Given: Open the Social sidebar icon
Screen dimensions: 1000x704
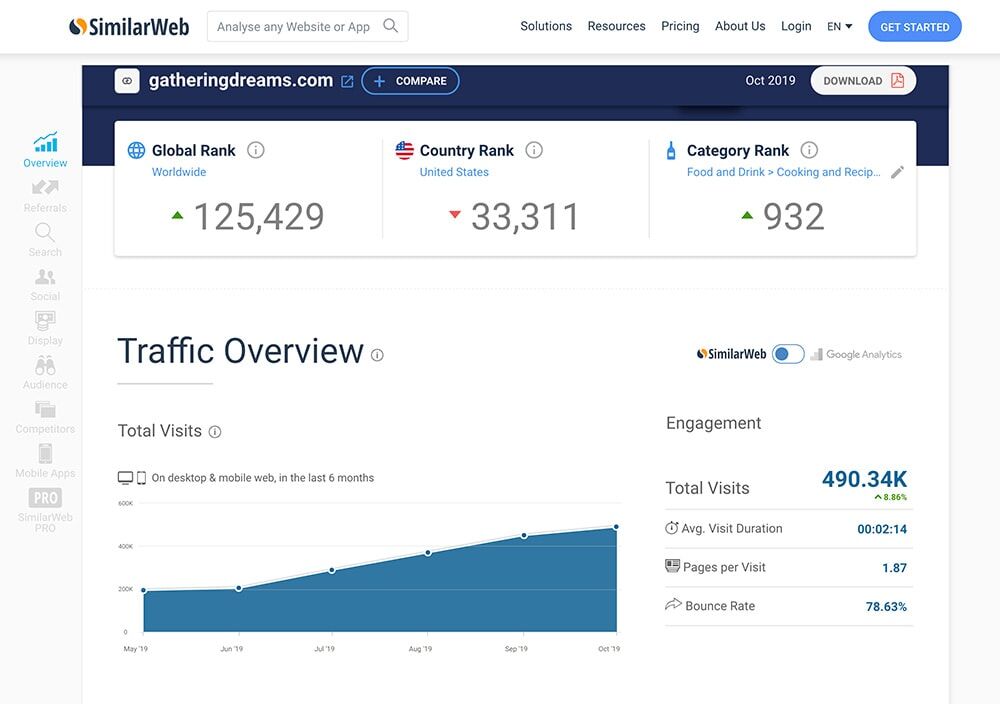Looking at the screenshot, I should tap(45, 277).
